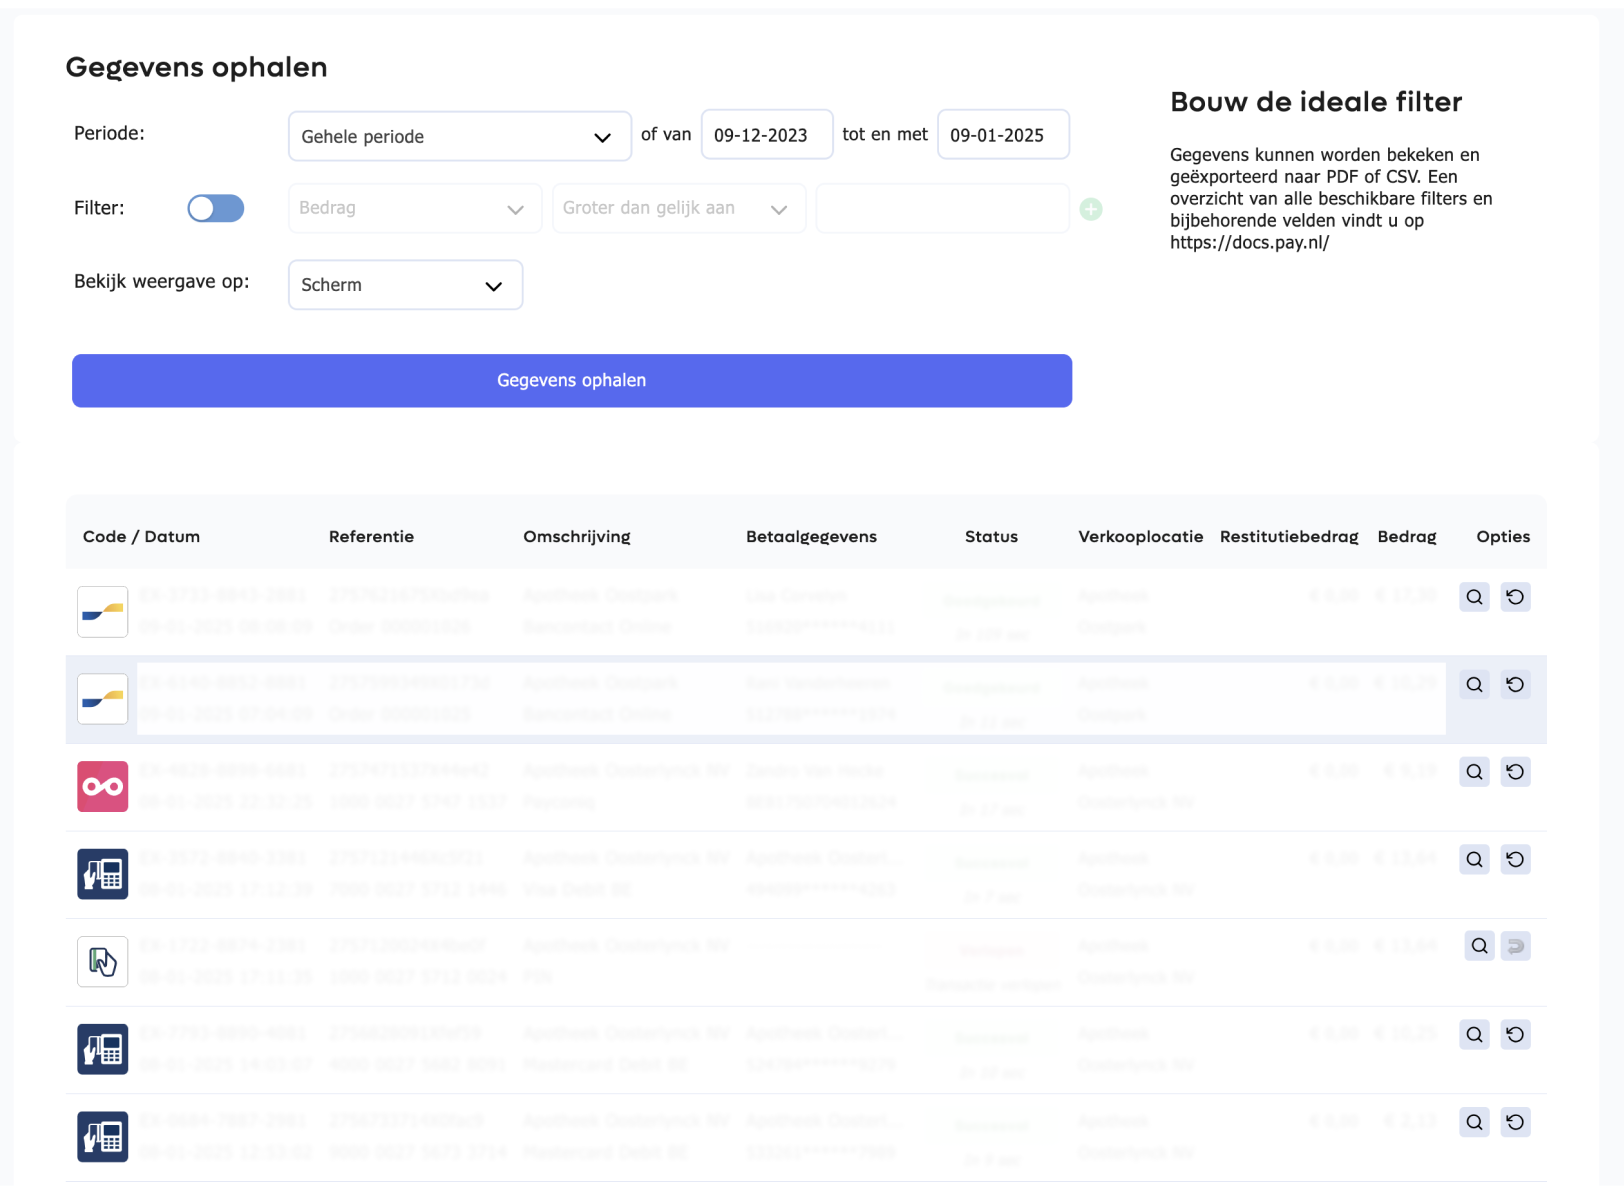Click refund arrow in the Payconiq row
This screenshot has height=1196, width=1624.
tap(1515, 772)
